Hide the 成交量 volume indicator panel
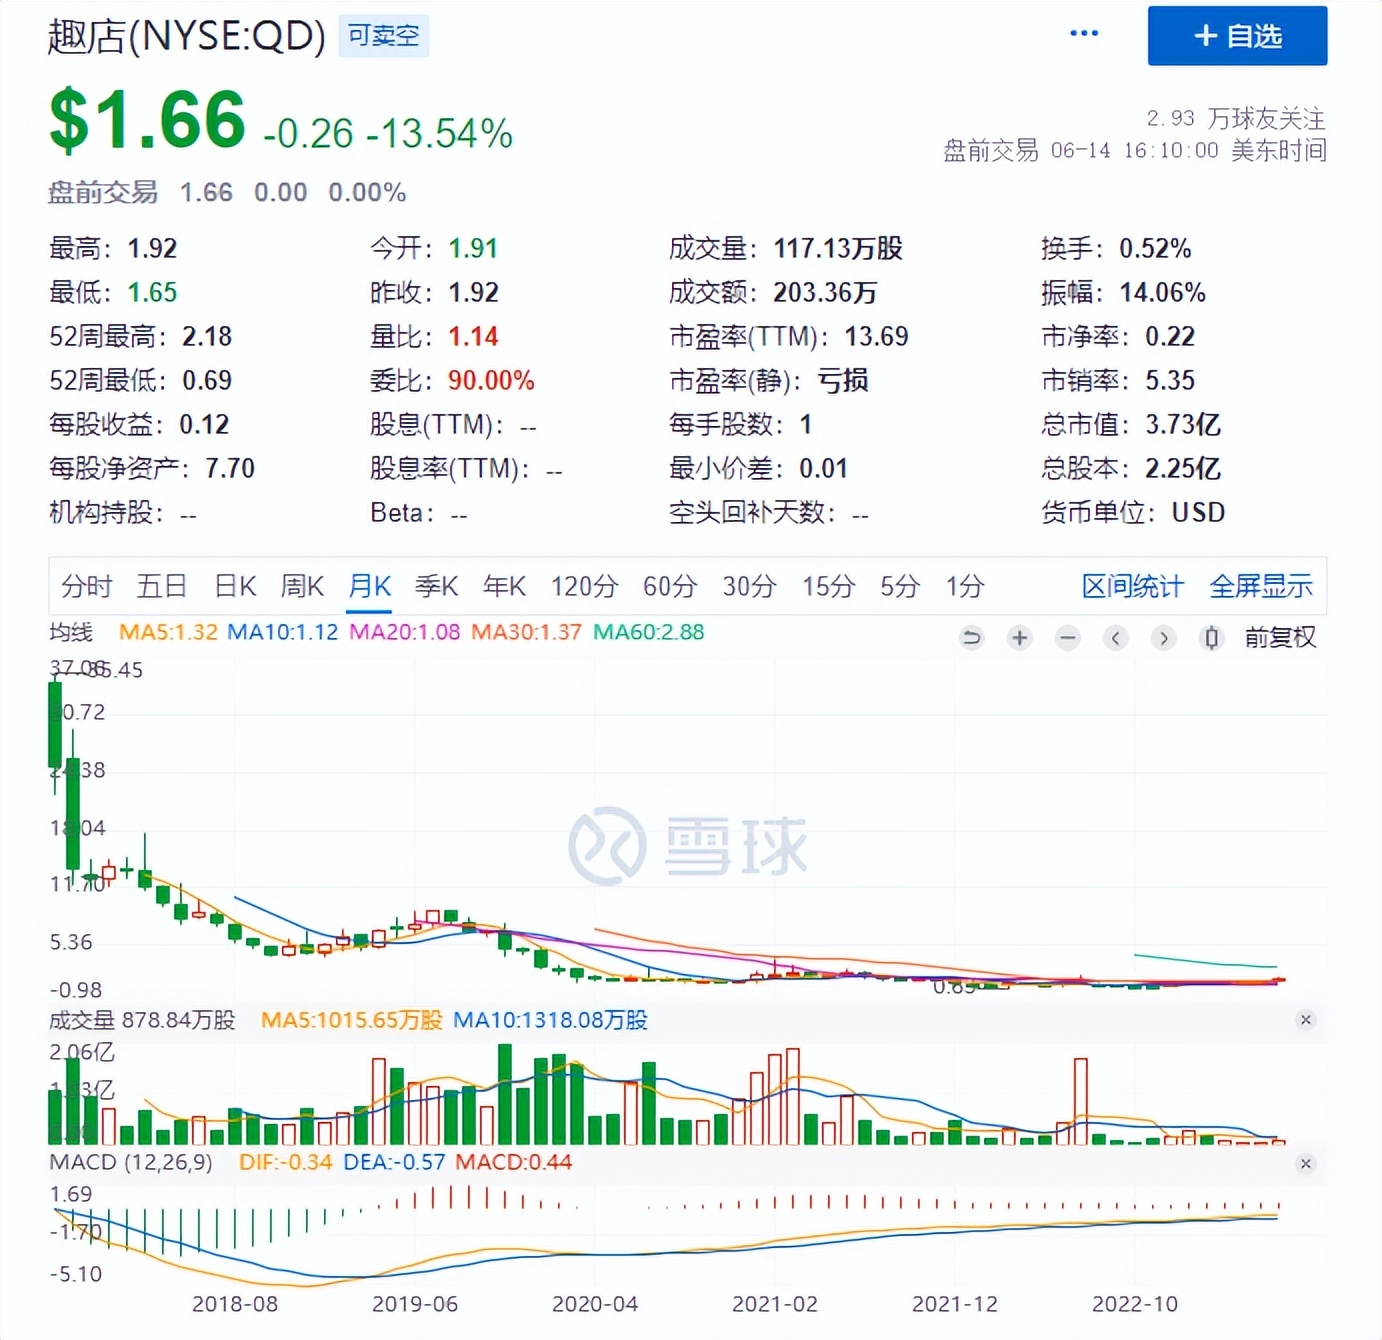This screenshot has height=1340, width=1382. [x=1306, y=1020]
